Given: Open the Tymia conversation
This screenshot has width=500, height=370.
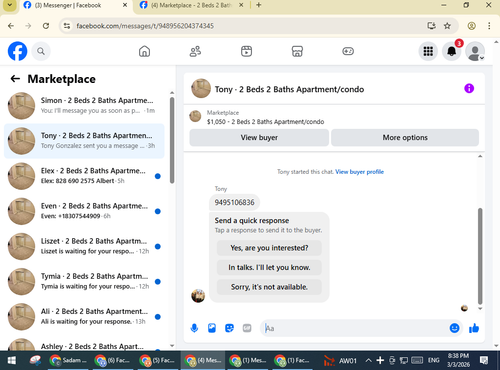Looking at the screenshot, I should pyautogui.click(x=84, y=281).
